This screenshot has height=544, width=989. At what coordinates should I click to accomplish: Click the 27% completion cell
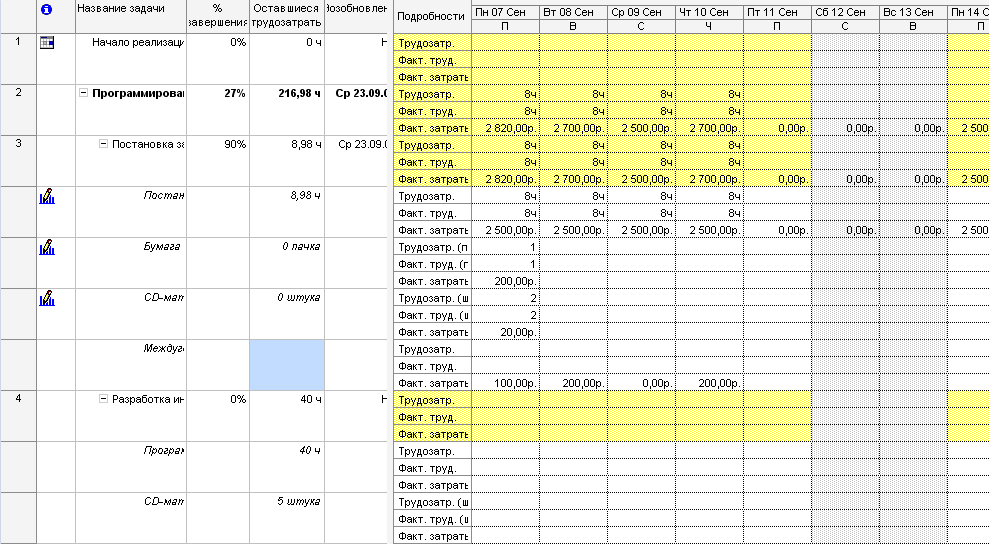click(x=218, y=110)
